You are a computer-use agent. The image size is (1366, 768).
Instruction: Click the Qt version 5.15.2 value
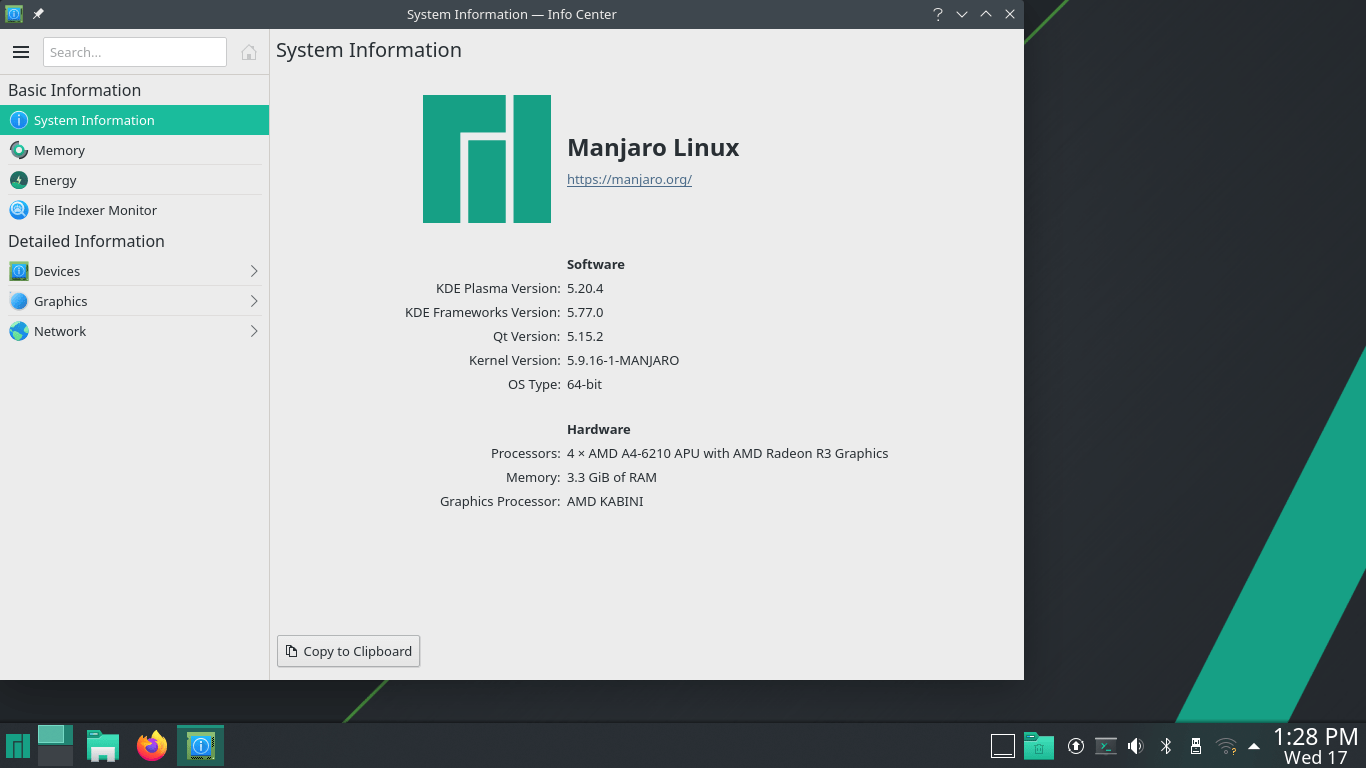tap(585, 336)
